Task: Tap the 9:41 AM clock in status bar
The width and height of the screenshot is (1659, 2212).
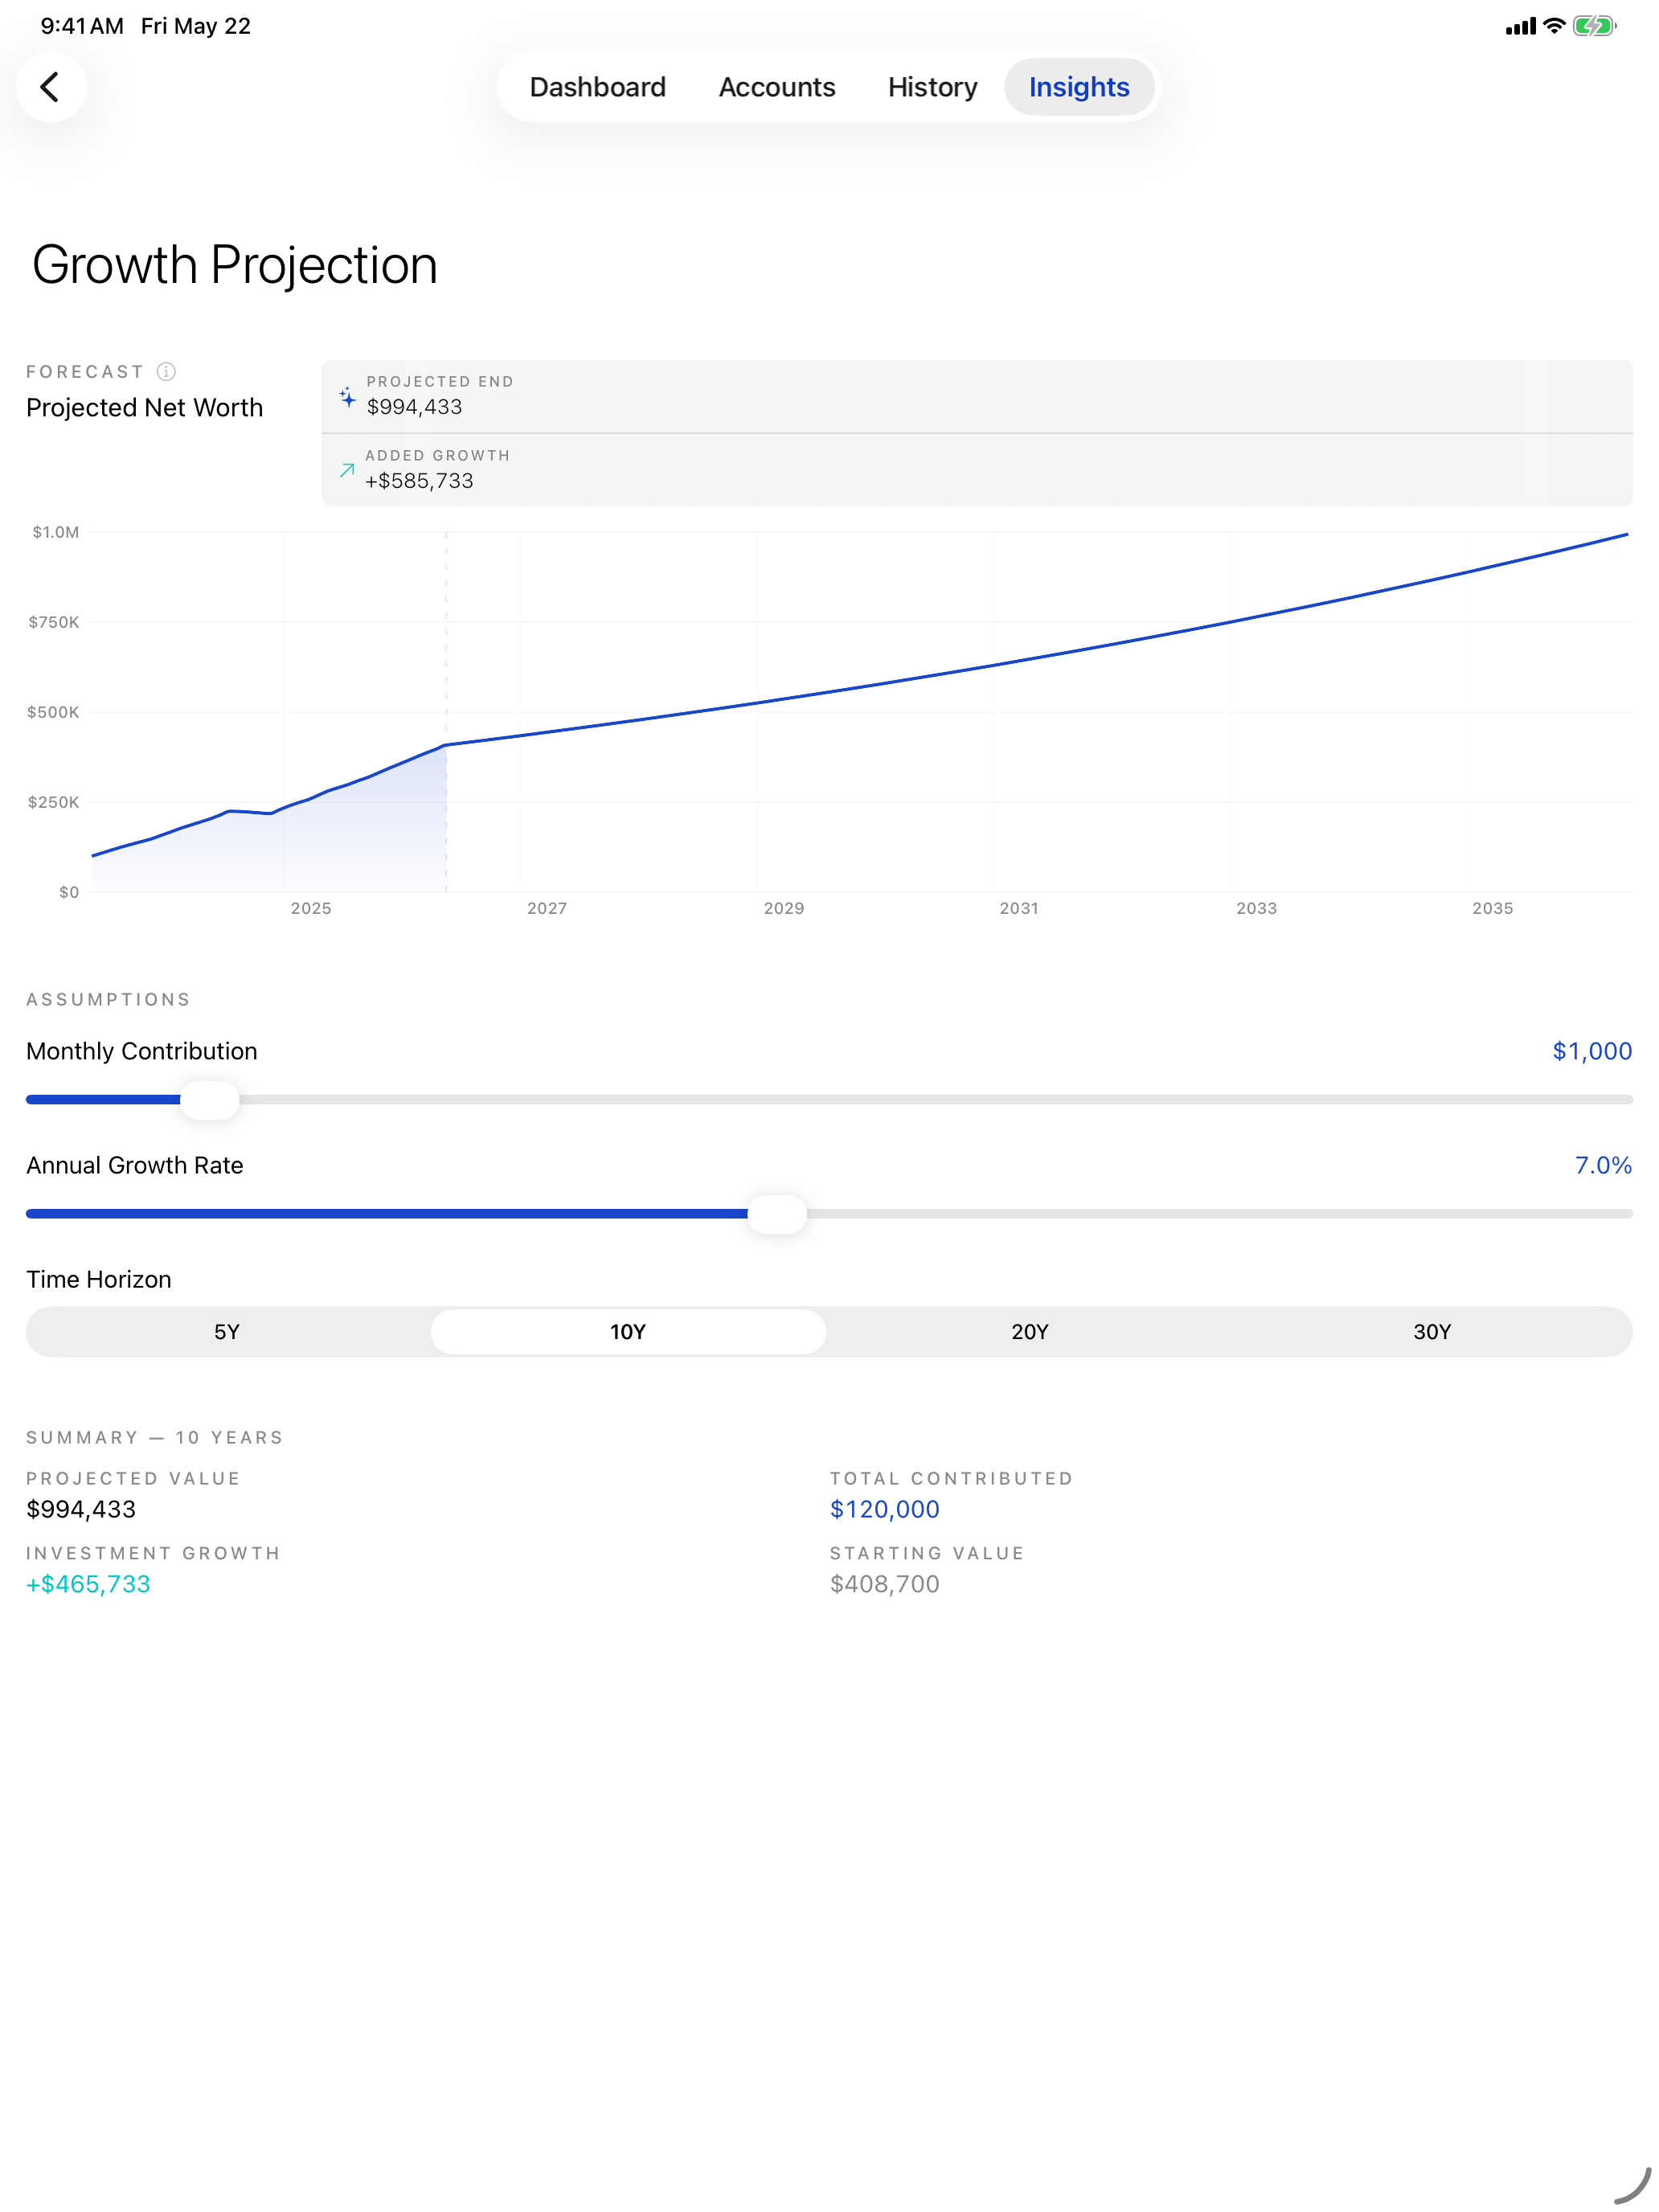Action: point(82,26)
